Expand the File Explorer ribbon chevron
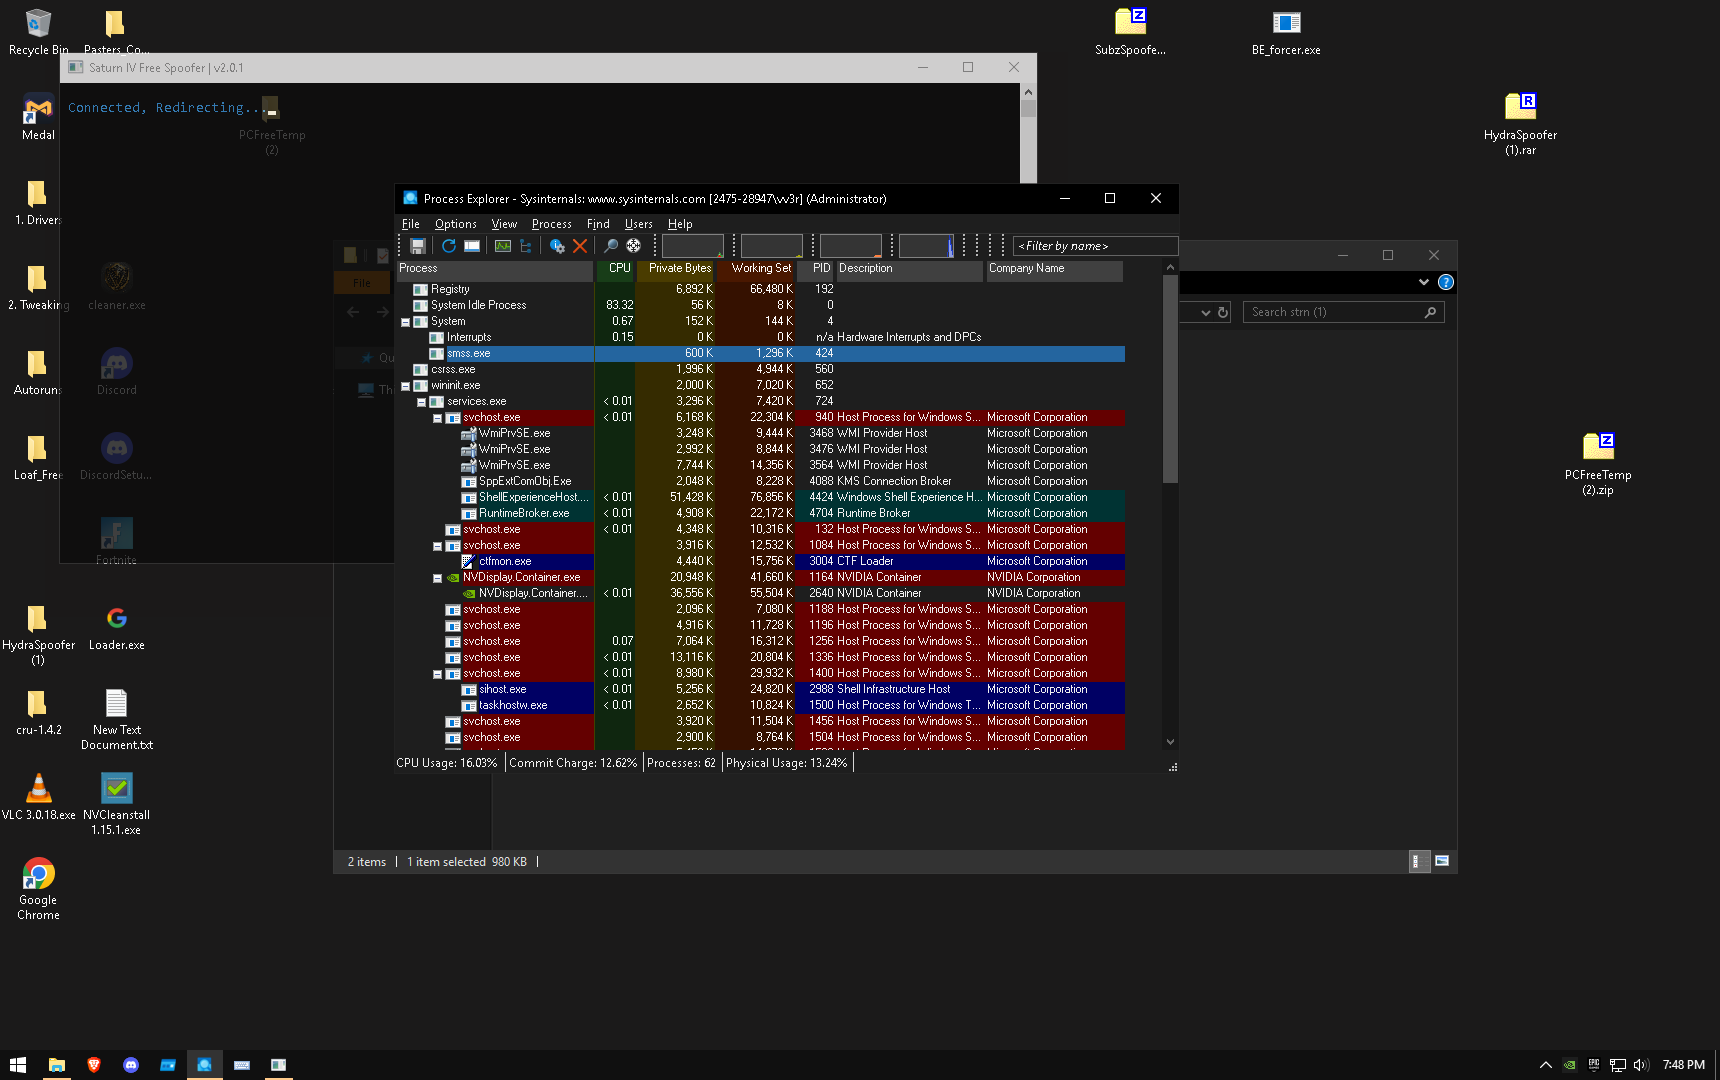 (1423, 283)
